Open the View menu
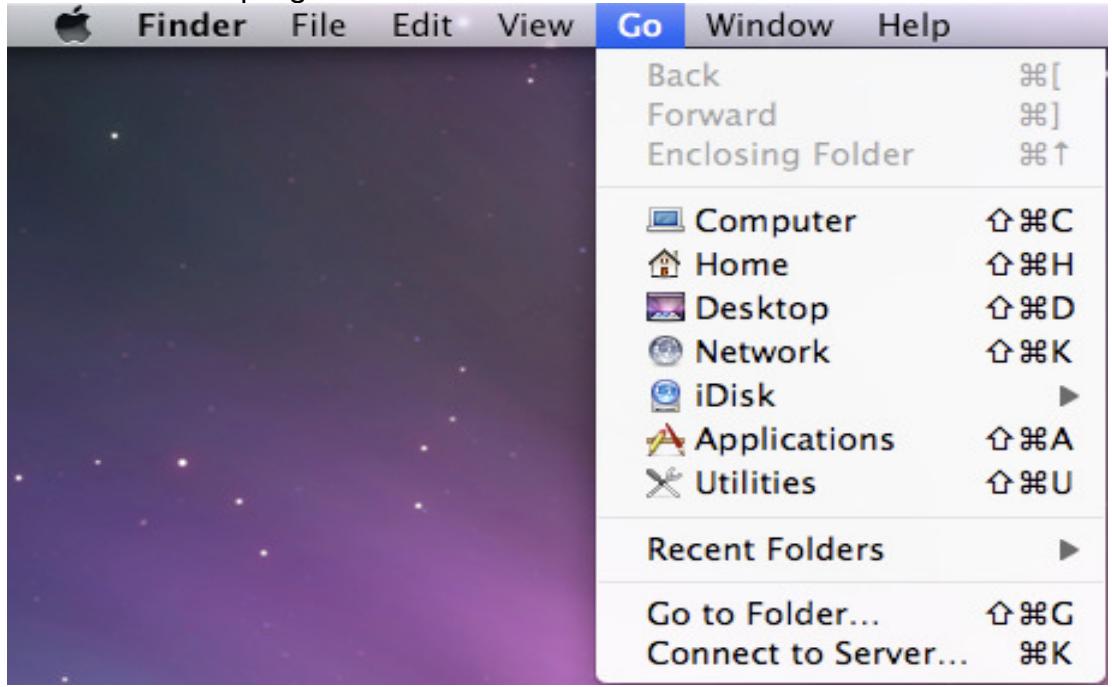This screenshot has height=687, width=1112. (535, 26)
